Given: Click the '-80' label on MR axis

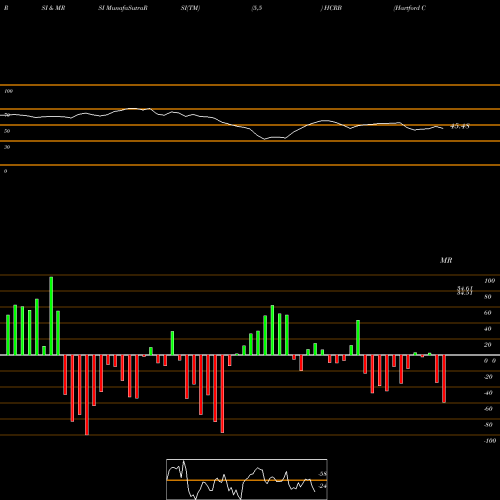Looking at the screenshot, I should 488,425.
